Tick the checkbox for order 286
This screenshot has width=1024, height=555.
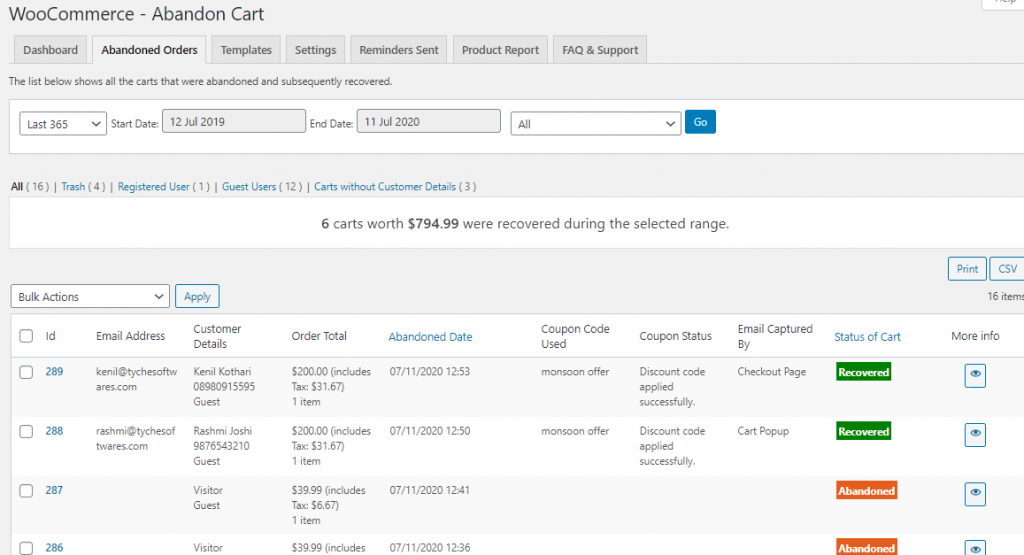click(26, 548)
